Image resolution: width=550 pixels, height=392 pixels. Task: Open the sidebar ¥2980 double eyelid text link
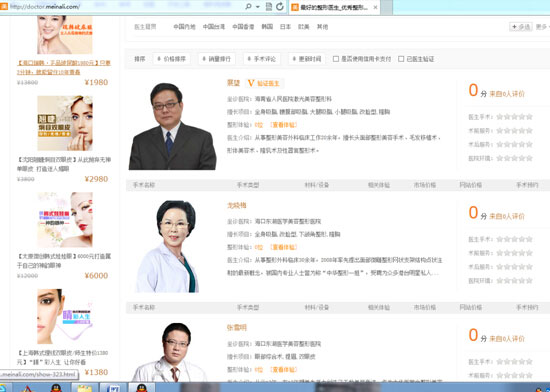tap(64, 164)
